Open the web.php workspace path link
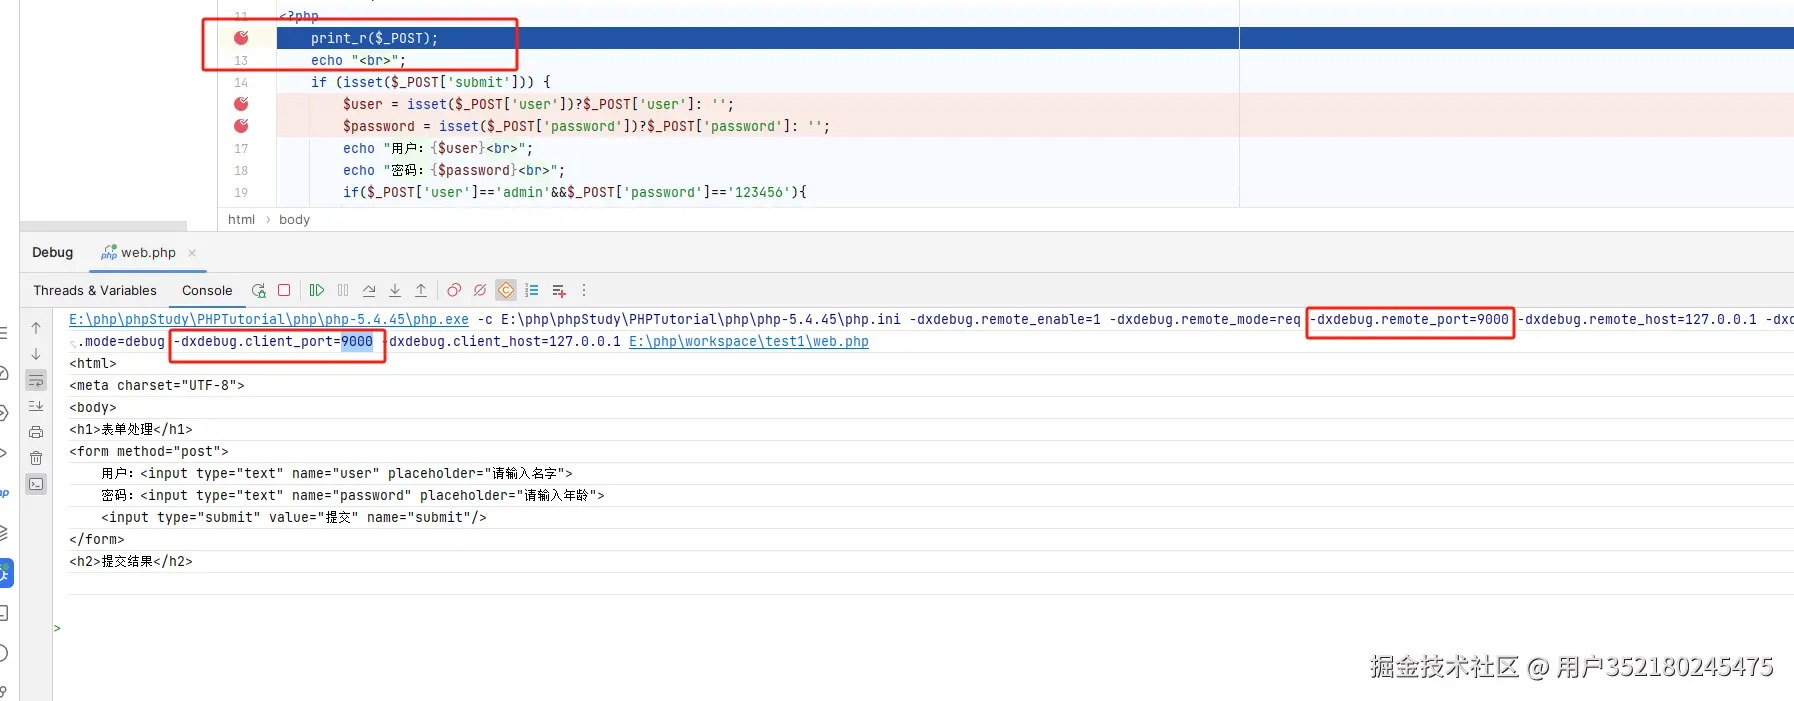 (749, 342)
